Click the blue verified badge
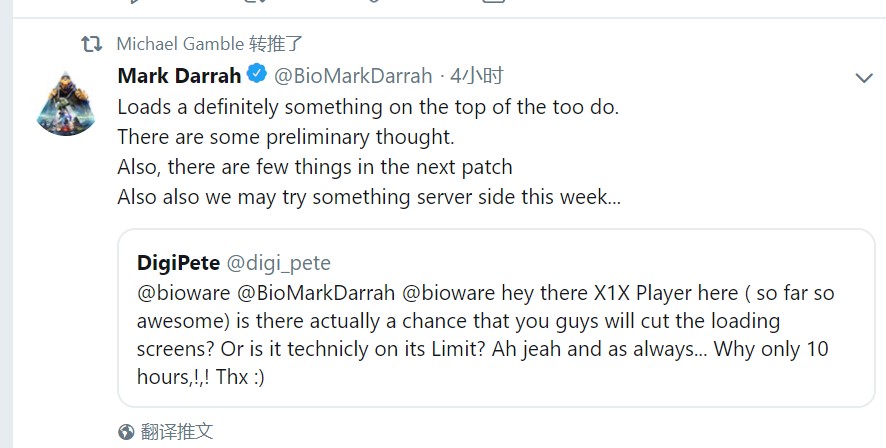The image size is (886, 448). tap(257, 75)
